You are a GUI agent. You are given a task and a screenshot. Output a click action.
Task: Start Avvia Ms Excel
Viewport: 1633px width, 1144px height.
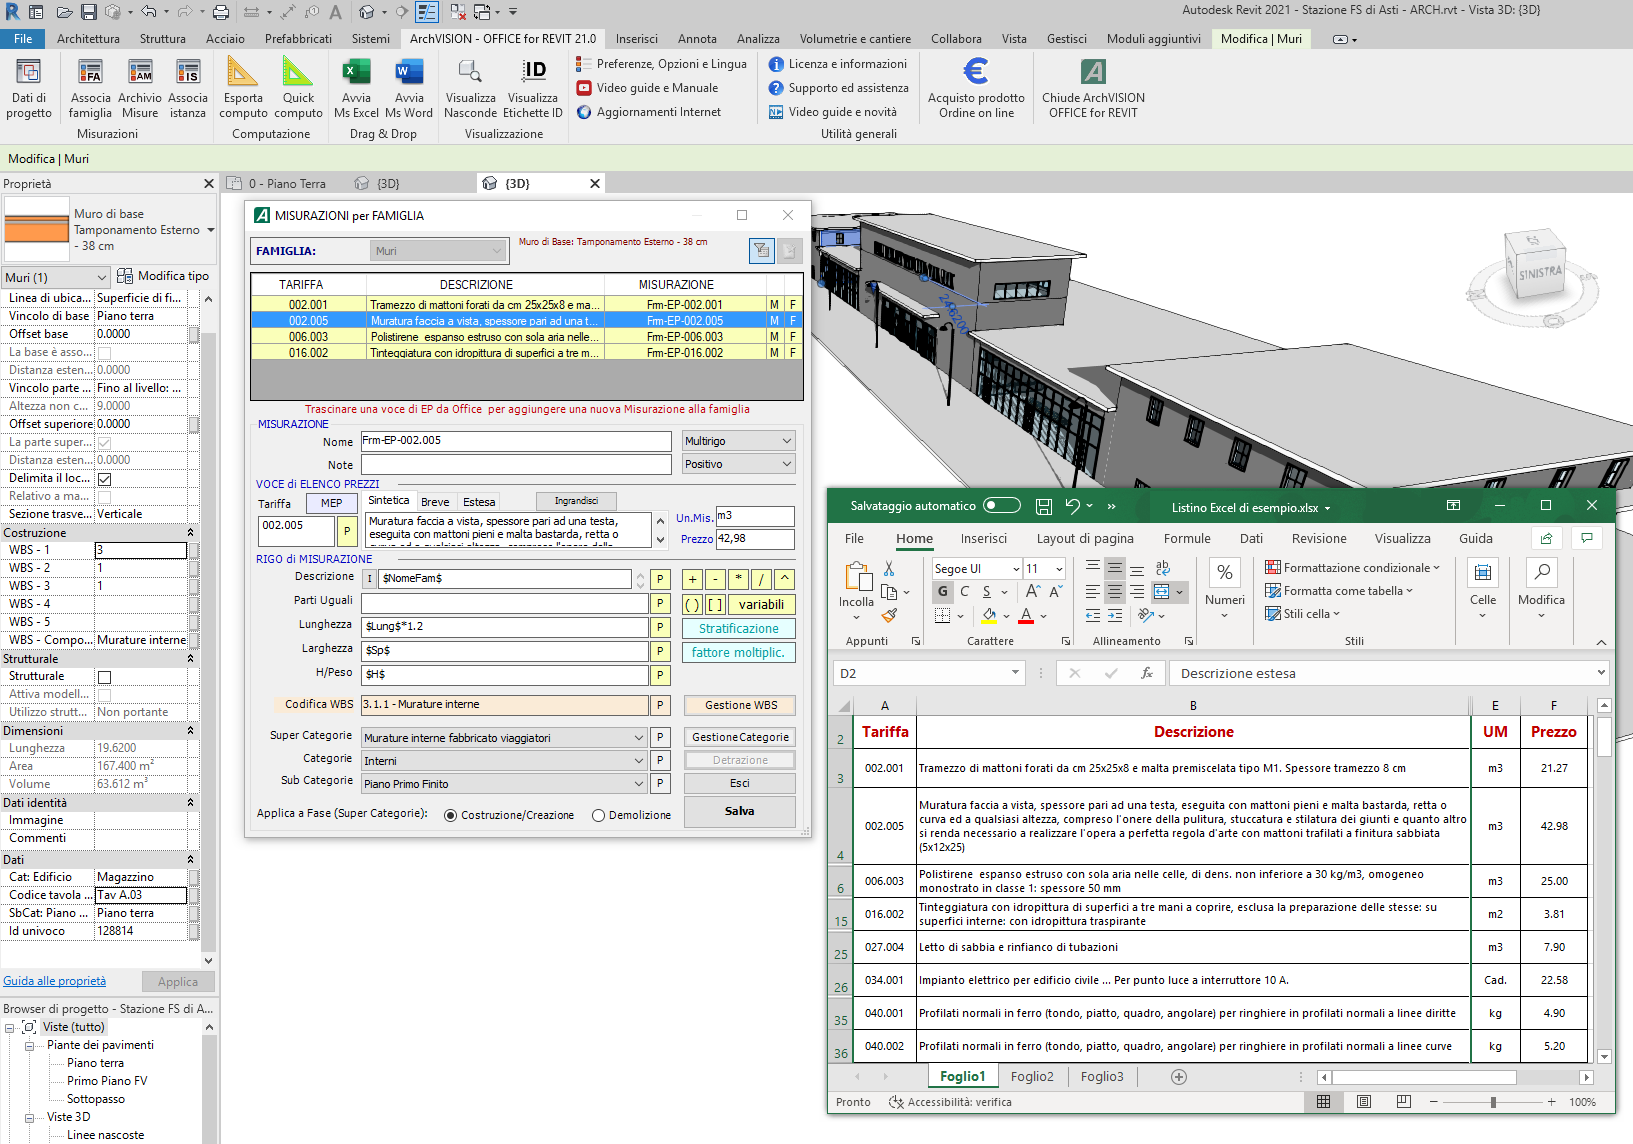(356, 88)
